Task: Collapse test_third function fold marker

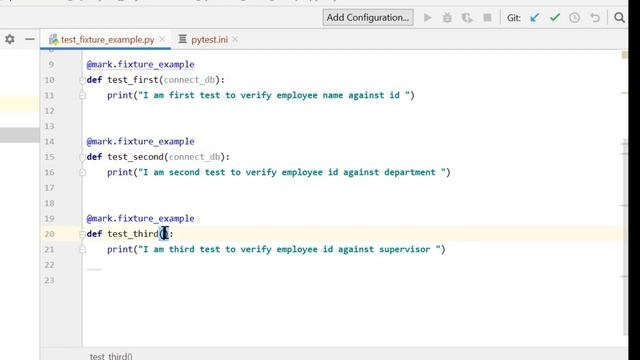Action: [x=82, y=234]
